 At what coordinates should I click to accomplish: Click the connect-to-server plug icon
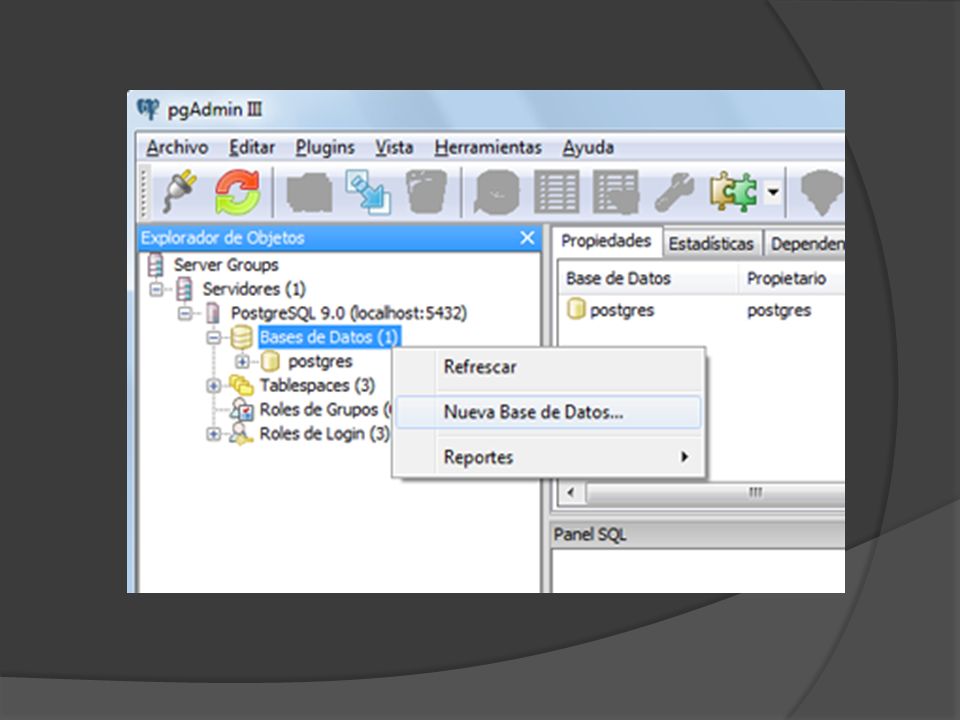pyautogui.click(x=180, y=192)
